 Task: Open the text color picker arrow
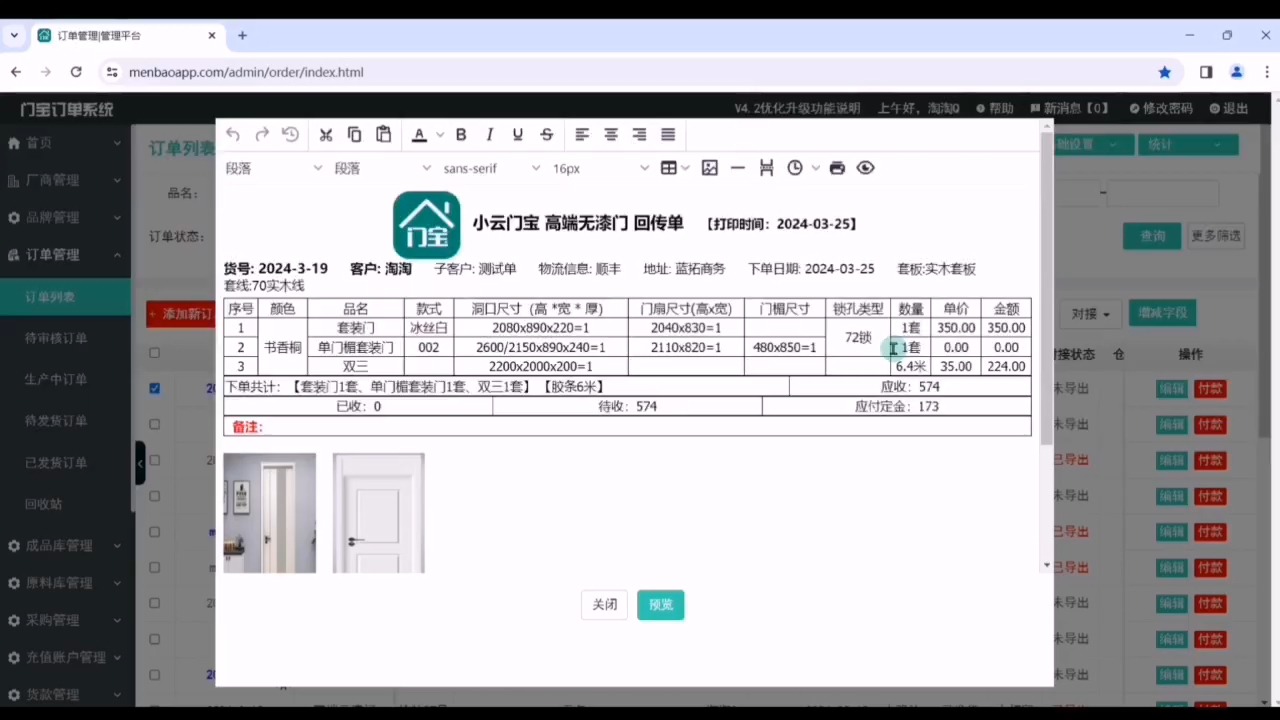pyautogui.click(x=438, y=135)
